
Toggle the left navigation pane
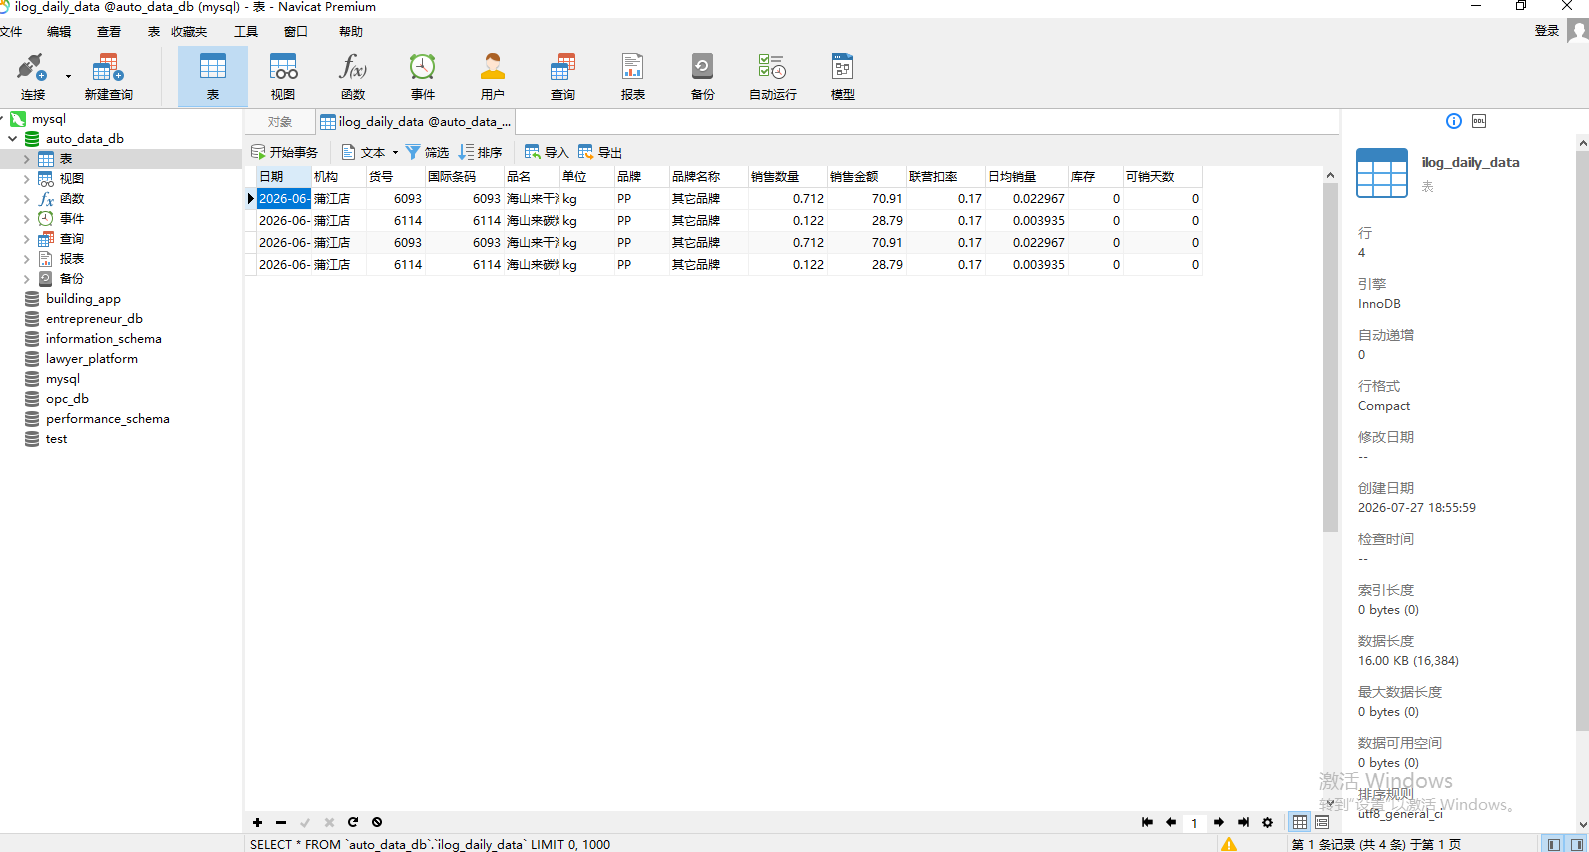tap(1553, 844)
